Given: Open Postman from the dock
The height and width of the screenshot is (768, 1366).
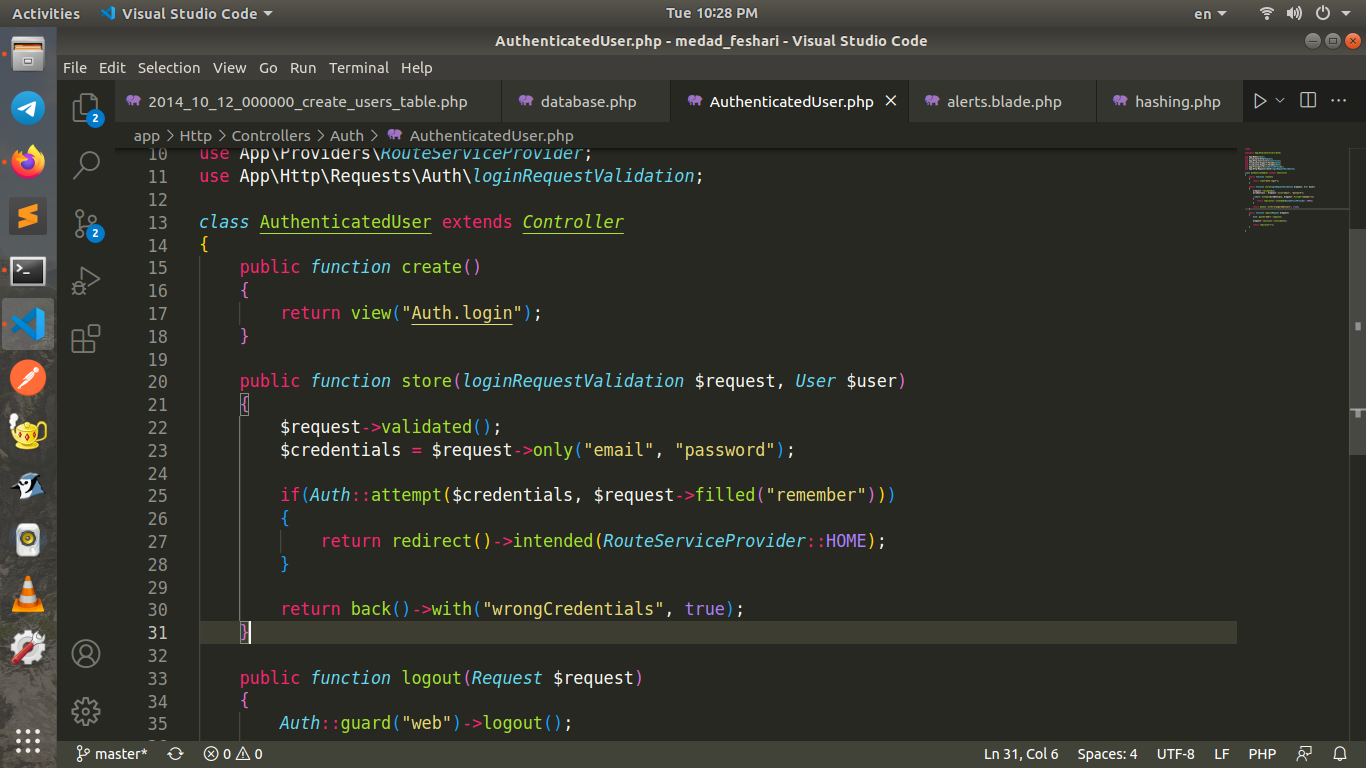Looking at the screenshot, I should (28, 378).
